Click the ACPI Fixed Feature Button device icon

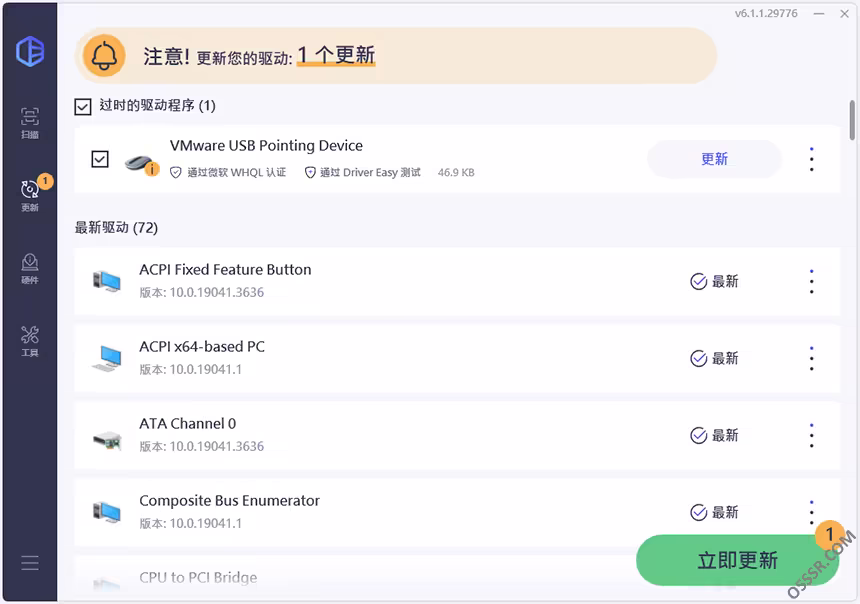click(x=106, y=281)
